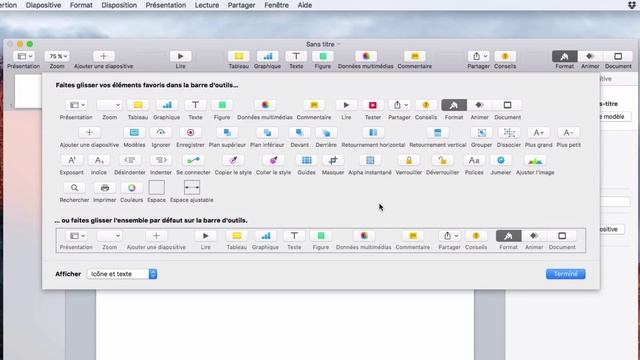Image resolution: width=640 pixels, height=360 pixels.
Task: Select the Modèles icon in palette
Action: (x=134, y=133)
